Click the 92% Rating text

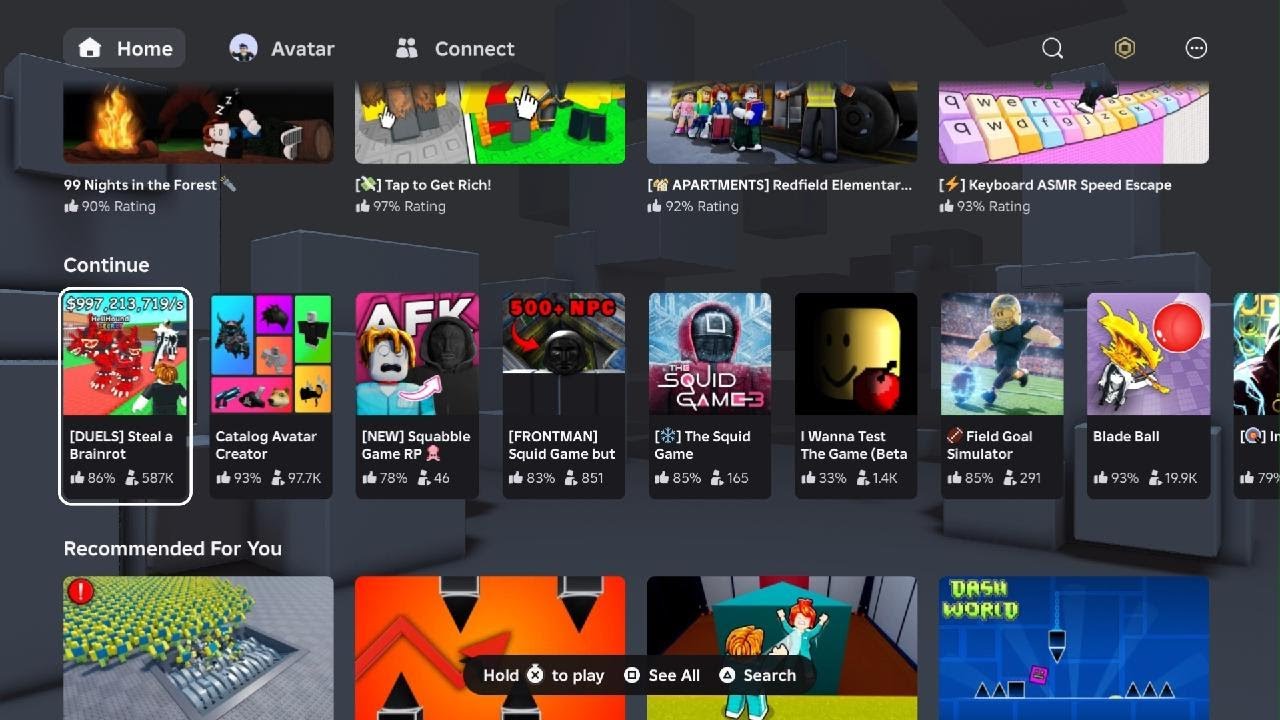coord(702,206)
